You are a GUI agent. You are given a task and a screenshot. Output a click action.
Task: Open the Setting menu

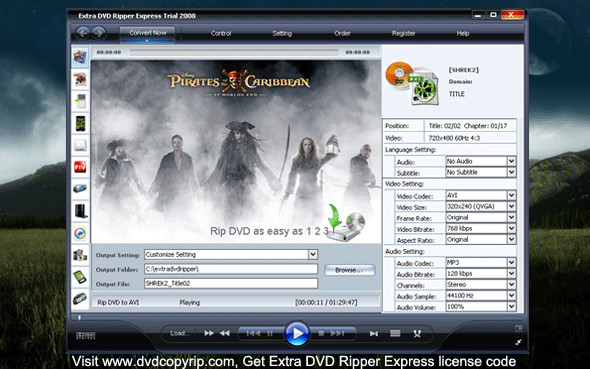click(x=282, y=33)
